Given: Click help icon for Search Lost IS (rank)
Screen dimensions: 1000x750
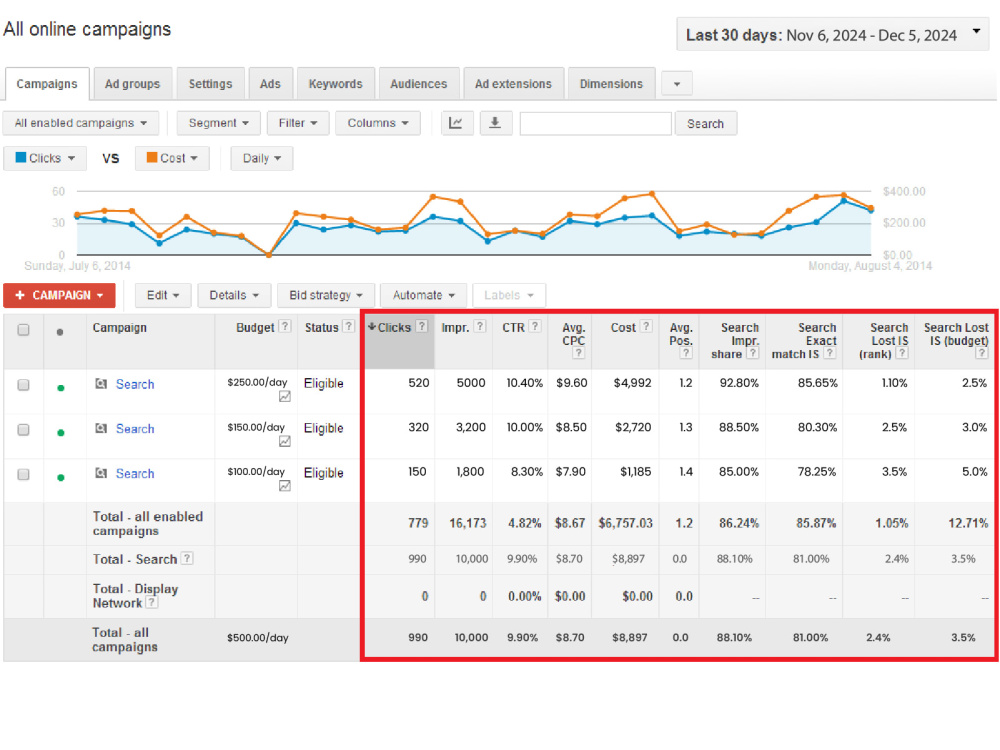Looking at the screenshot, I should pos(902,353).
